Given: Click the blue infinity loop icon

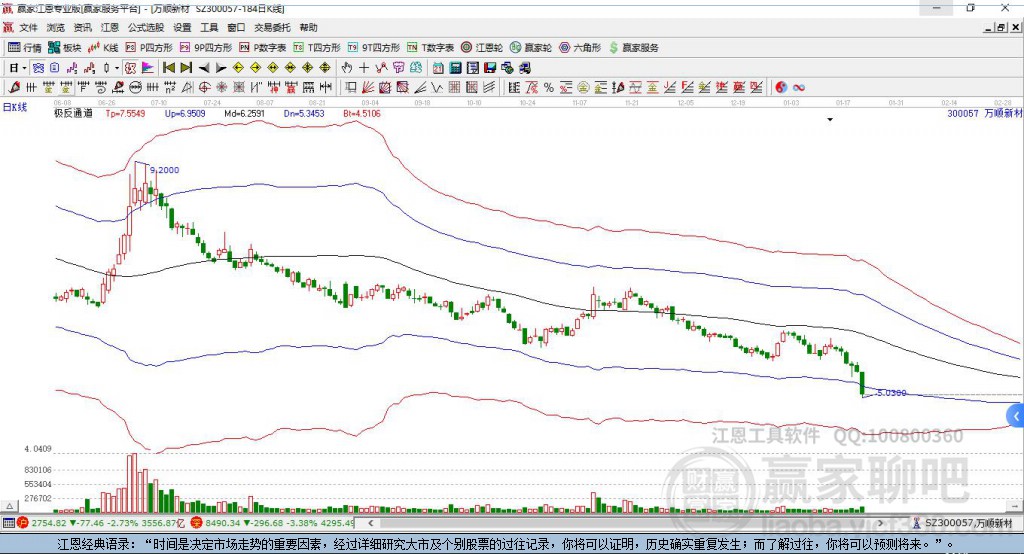Looking at the screenshot, I should 799,88.
